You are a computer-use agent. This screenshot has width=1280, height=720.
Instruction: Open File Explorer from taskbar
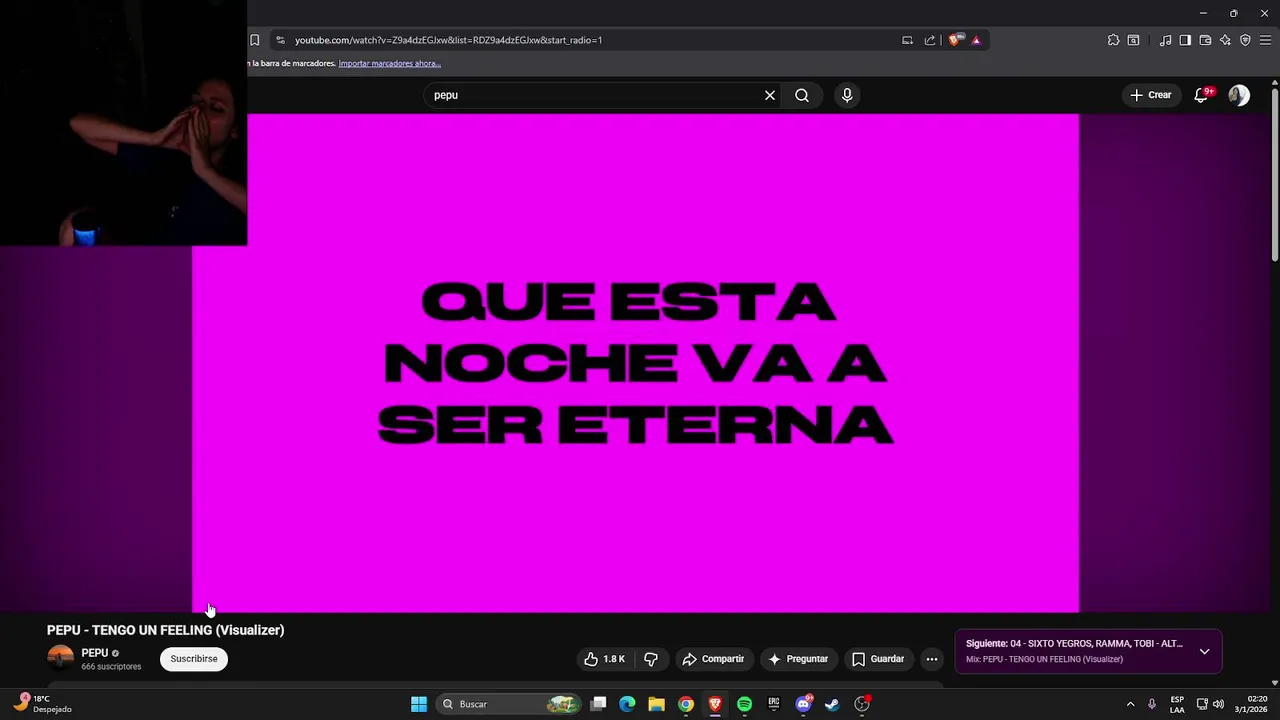pyautogui.click(x=656, y=704)
